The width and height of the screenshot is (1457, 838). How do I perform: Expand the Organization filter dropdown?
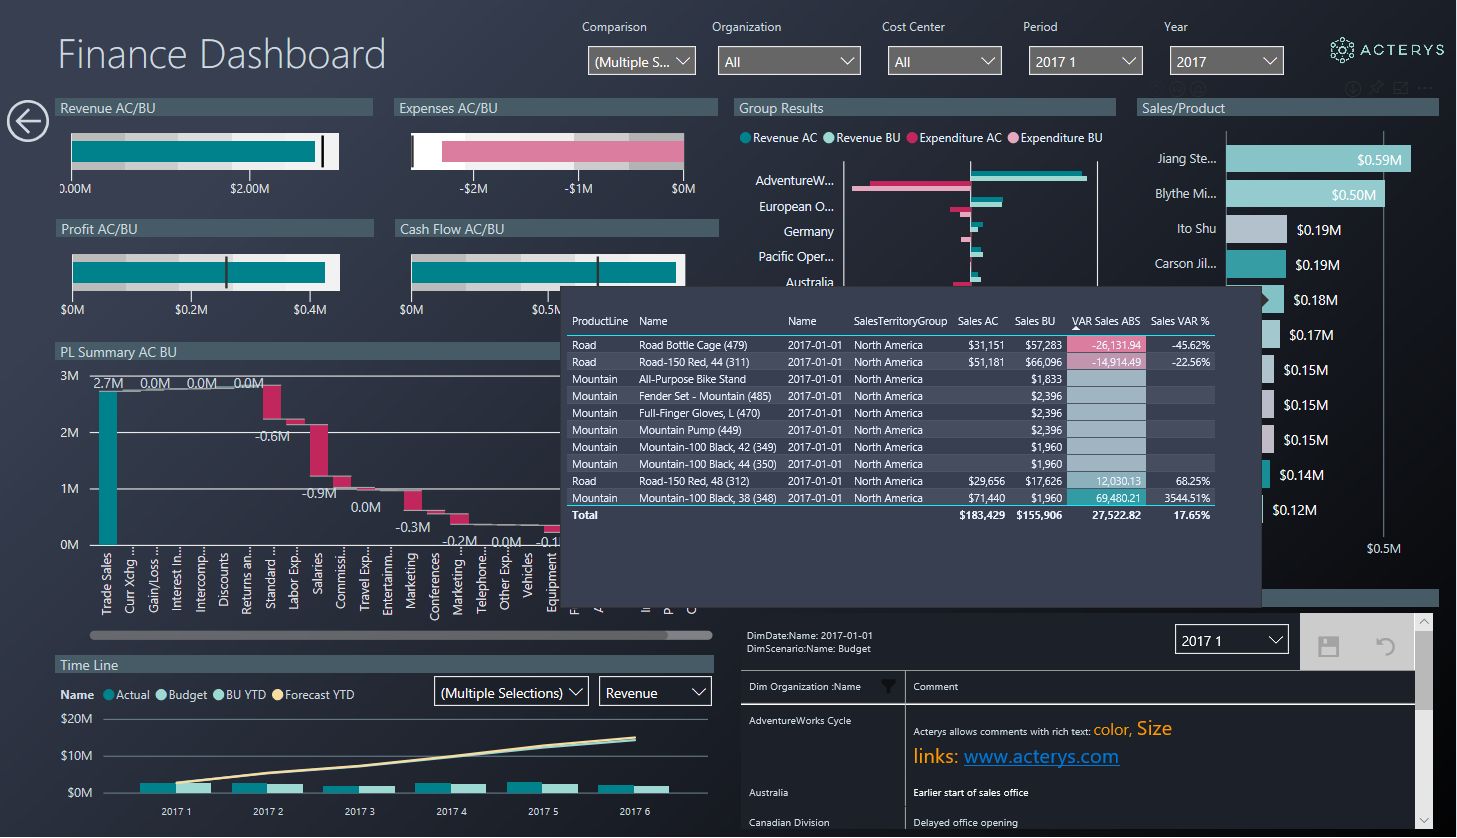click(x=788, y=62)
